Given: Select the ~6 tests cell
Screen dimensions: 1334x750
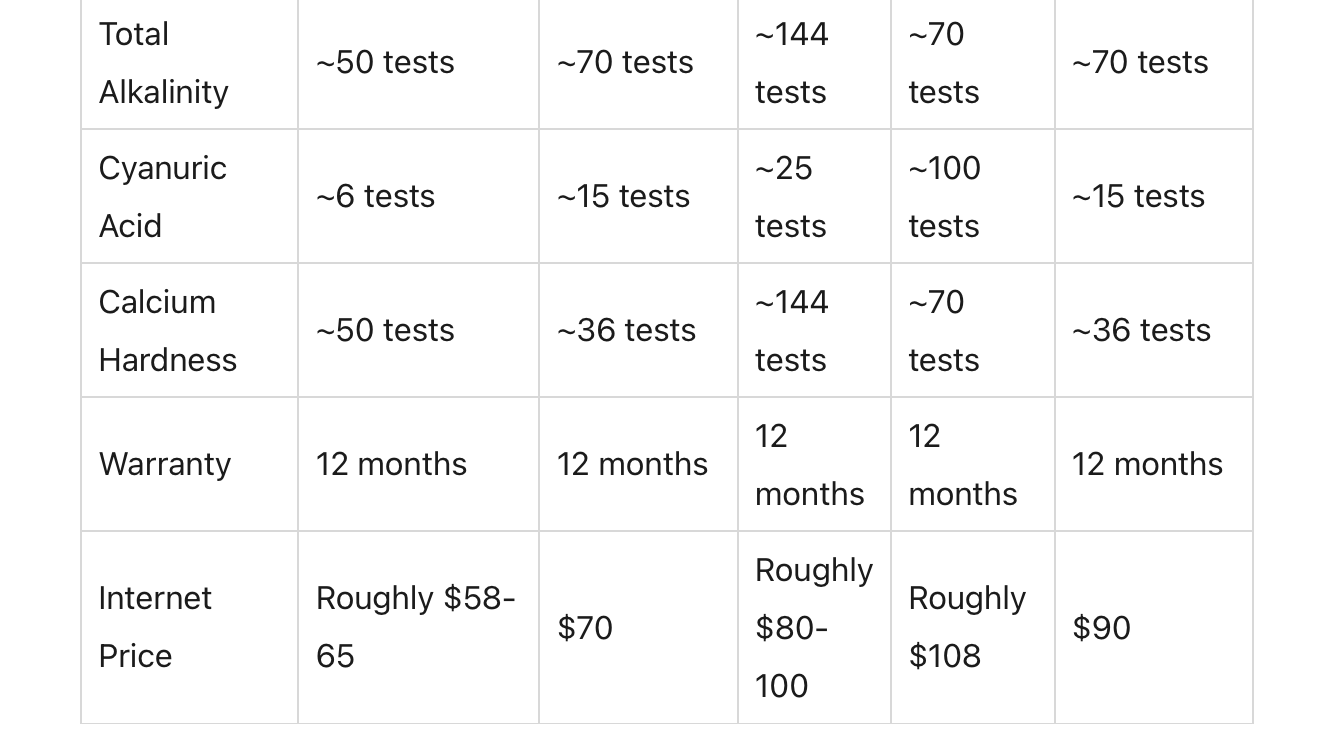Looking at the screenshot, I should (x=418, y=197).
